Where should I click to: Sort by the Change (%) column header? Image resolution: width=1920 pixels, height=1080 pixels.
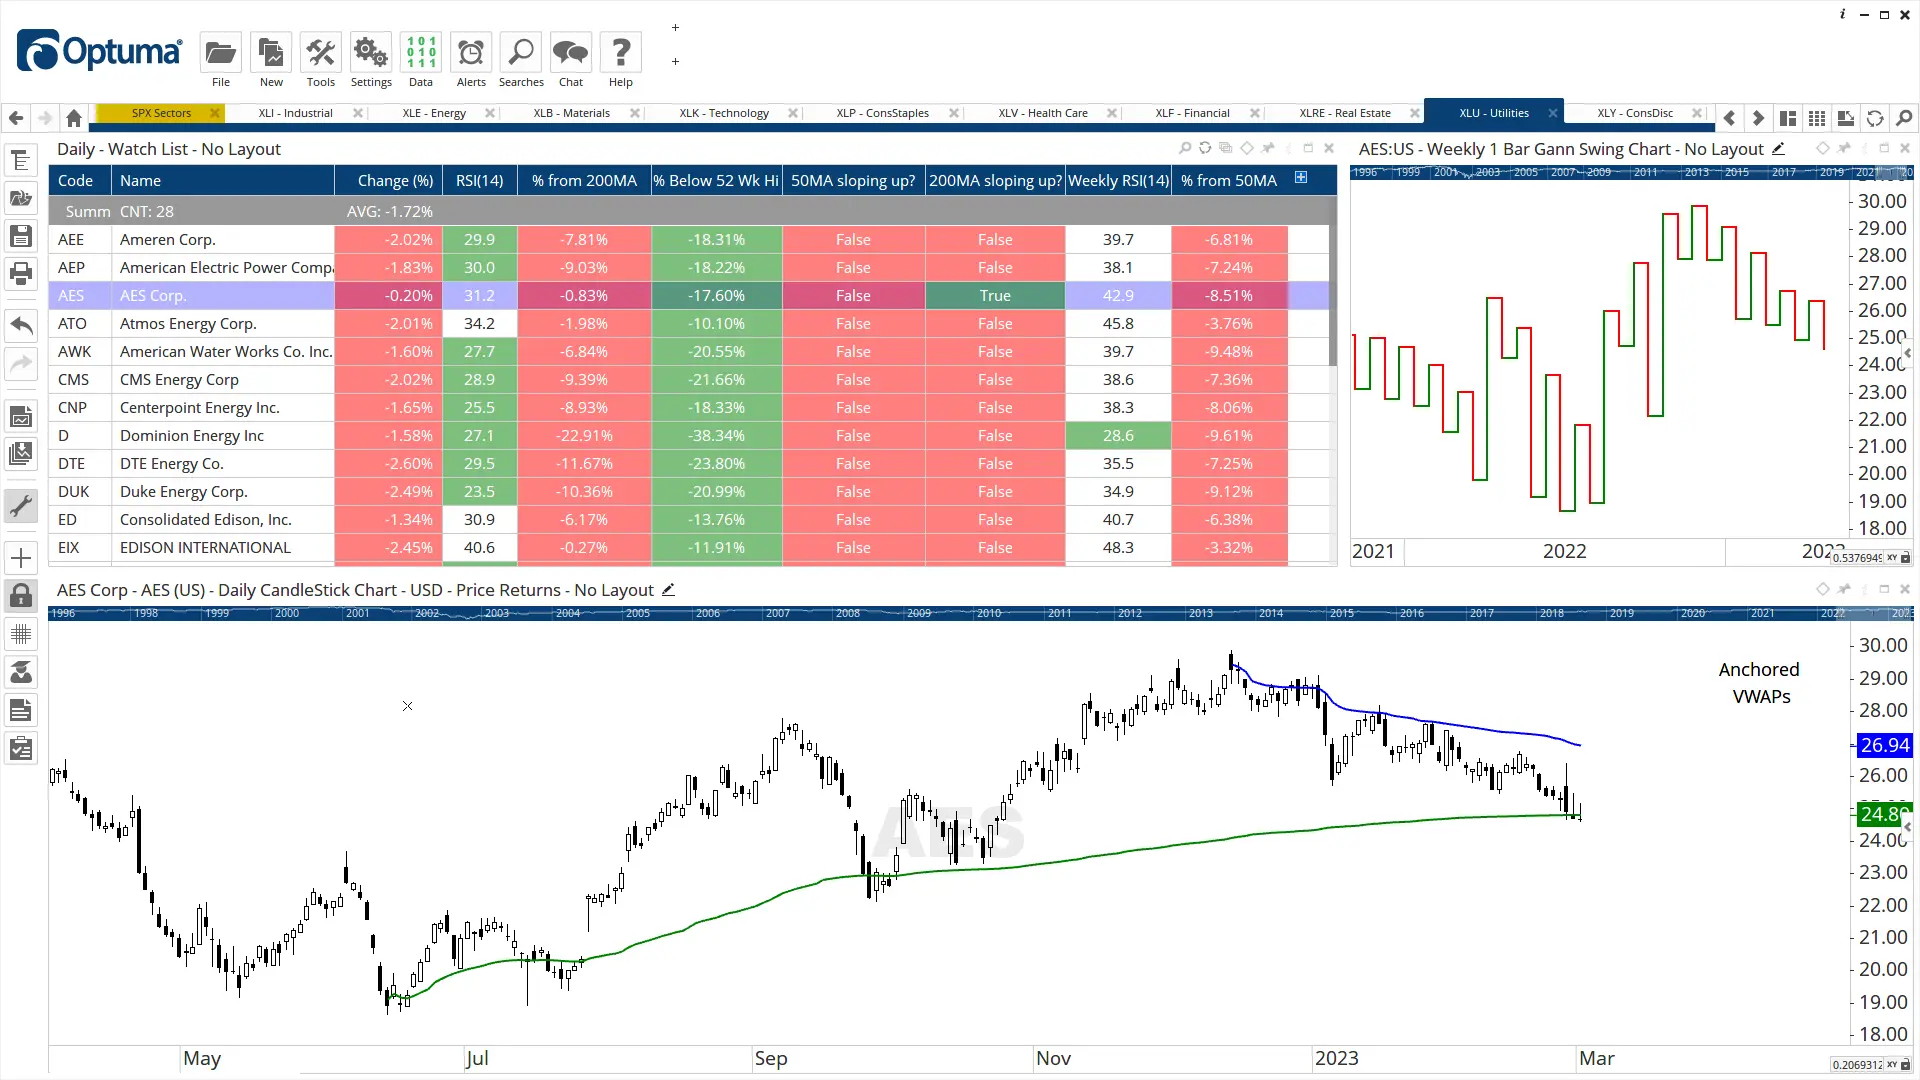[x=388, y=180]
